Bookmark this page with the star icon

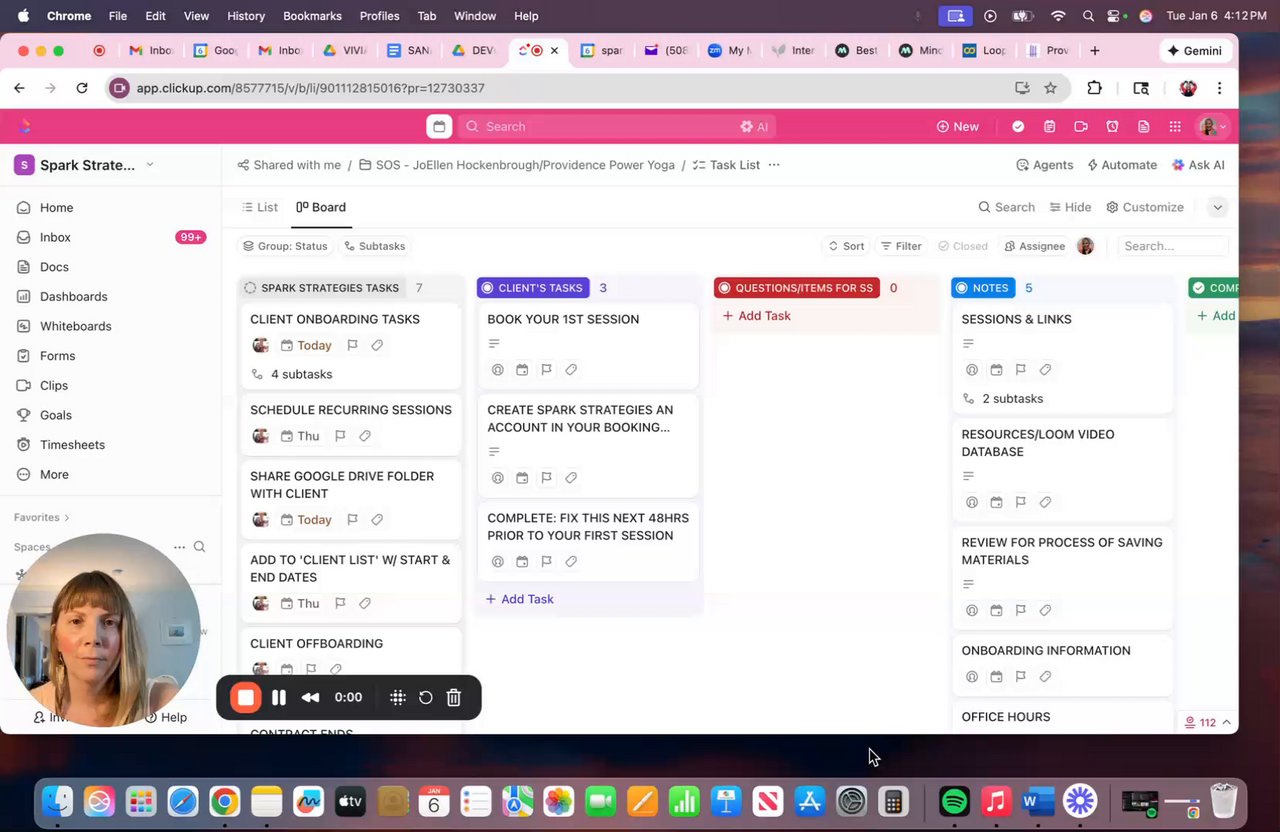click(x=1050, y=88)
